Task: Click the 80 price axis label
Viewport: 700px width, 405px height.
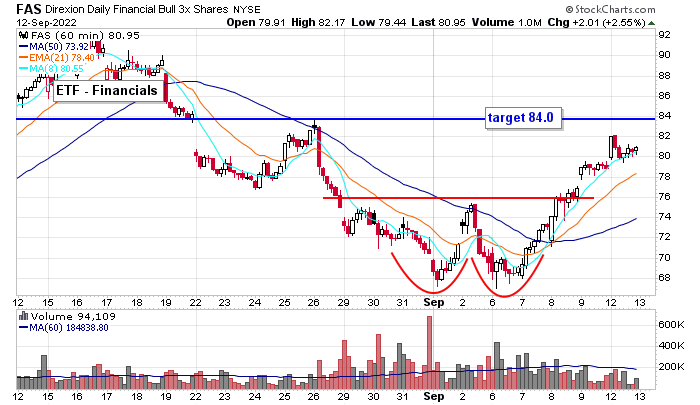Action: [x=664, y=156]
